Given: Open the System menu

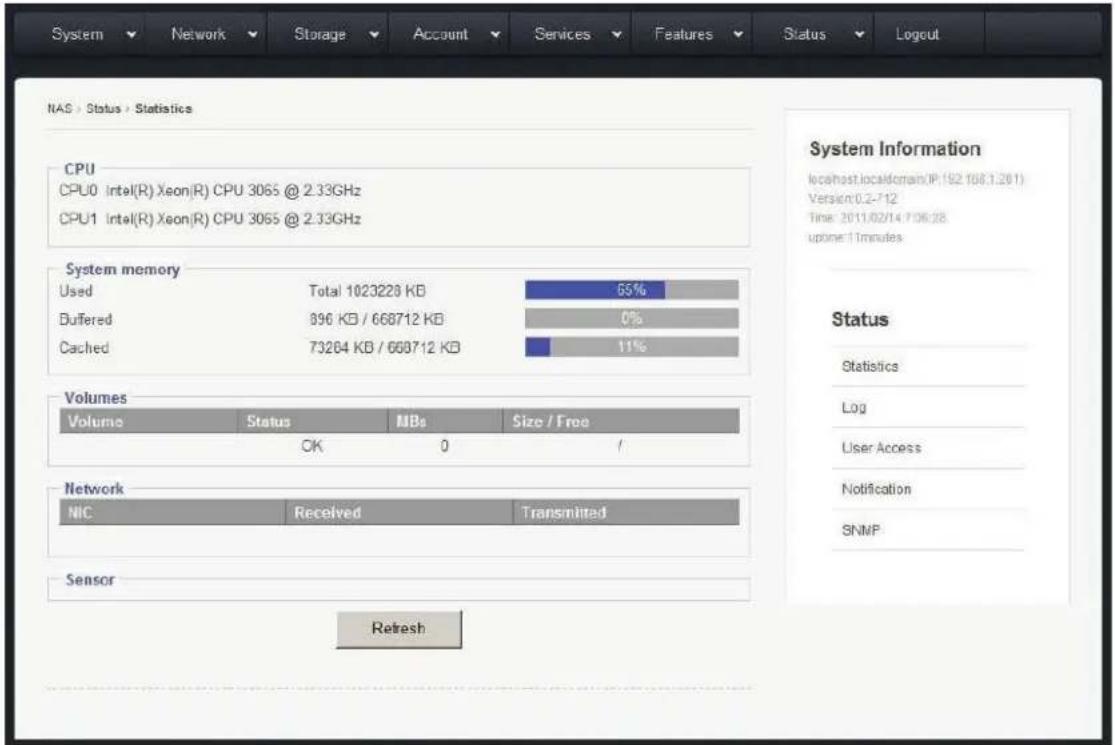Looking at the screenshot, I should (x=77, y=34).
